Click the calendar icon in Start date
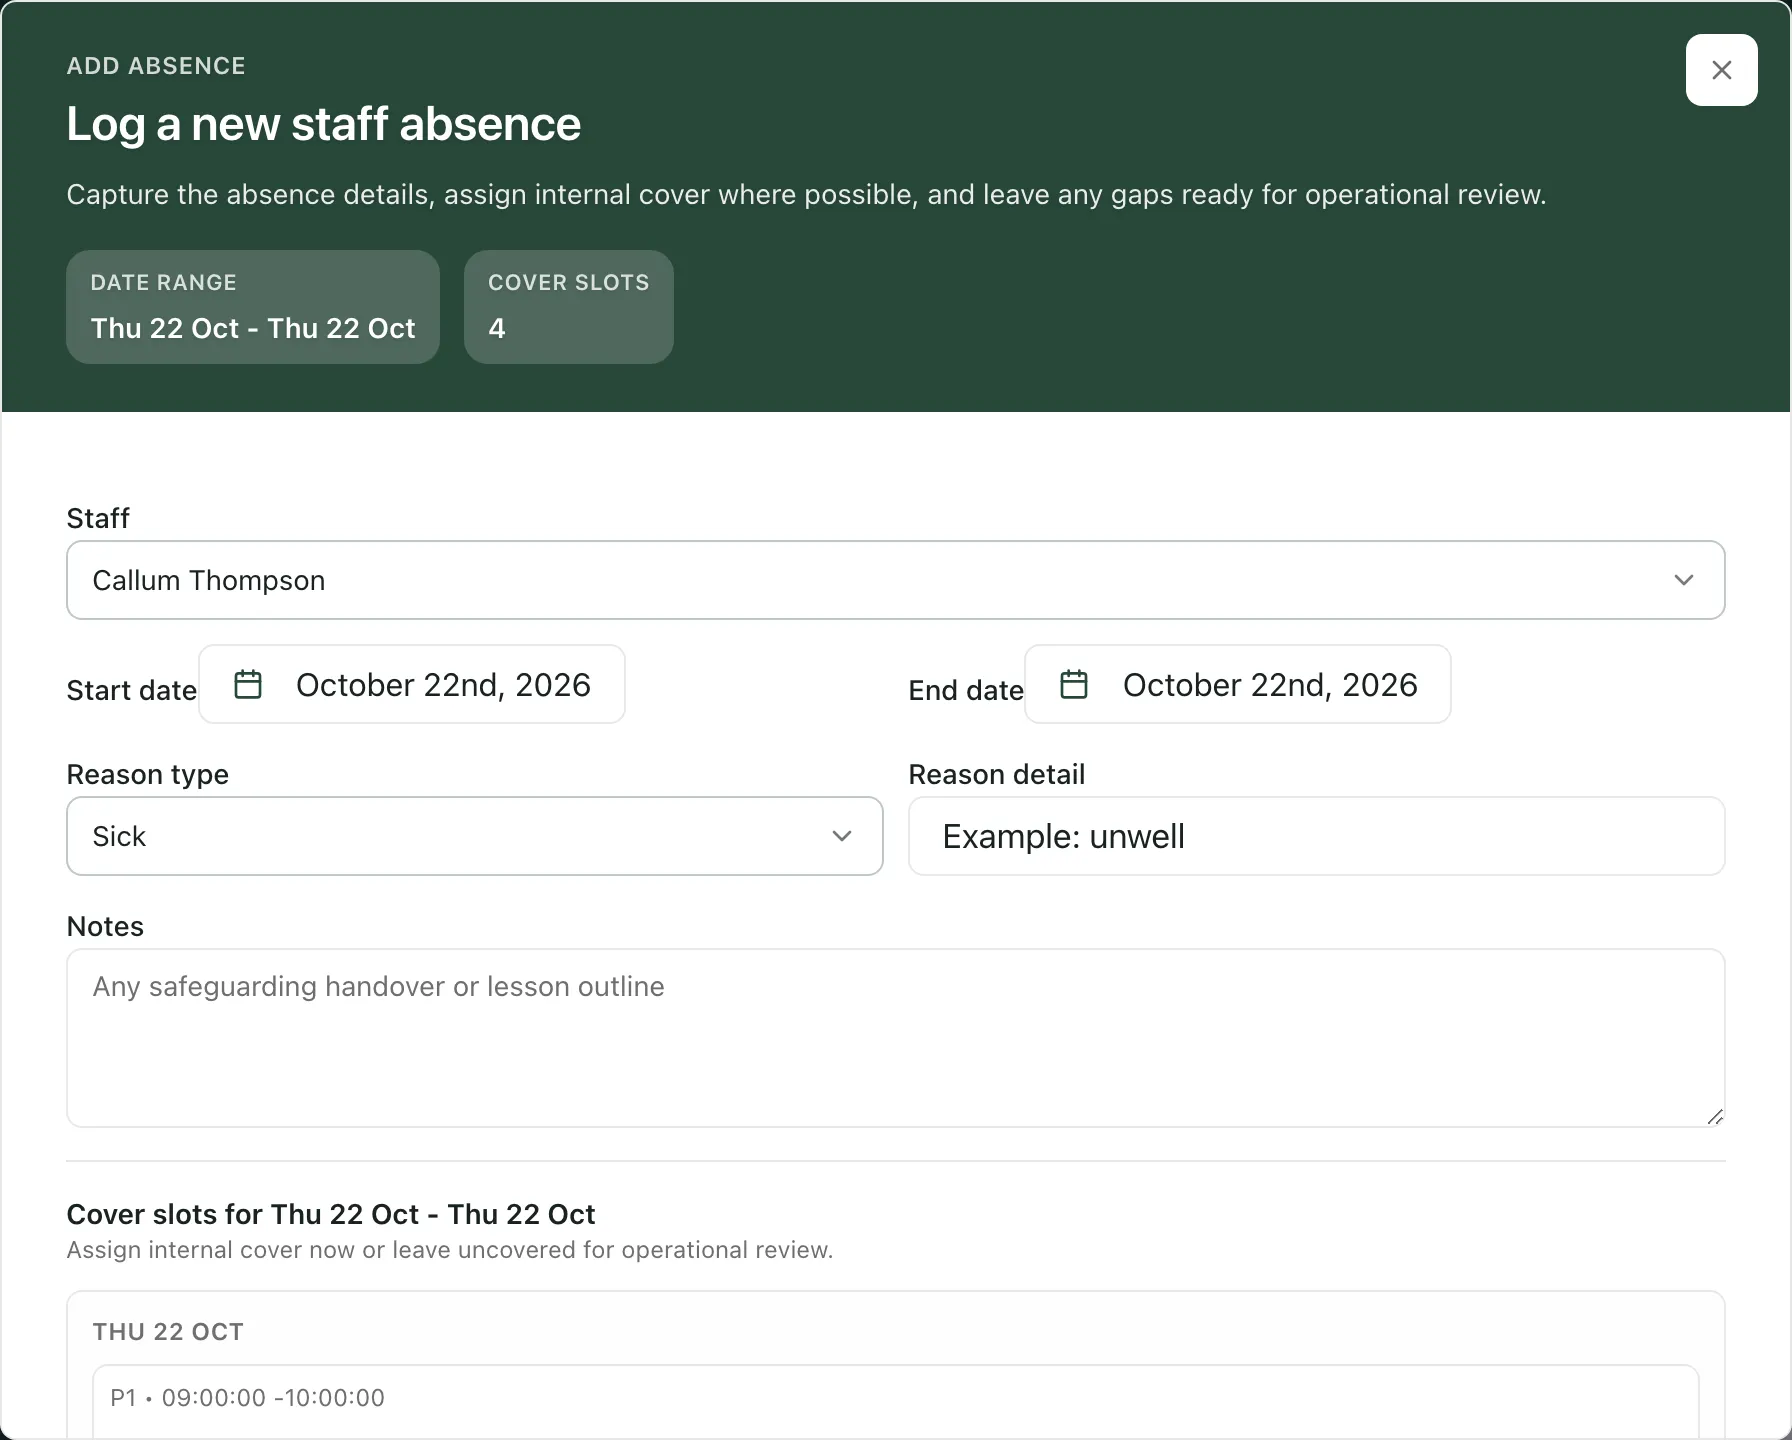The width and height of the screenshot is (1792, 1440). (248, 684)
